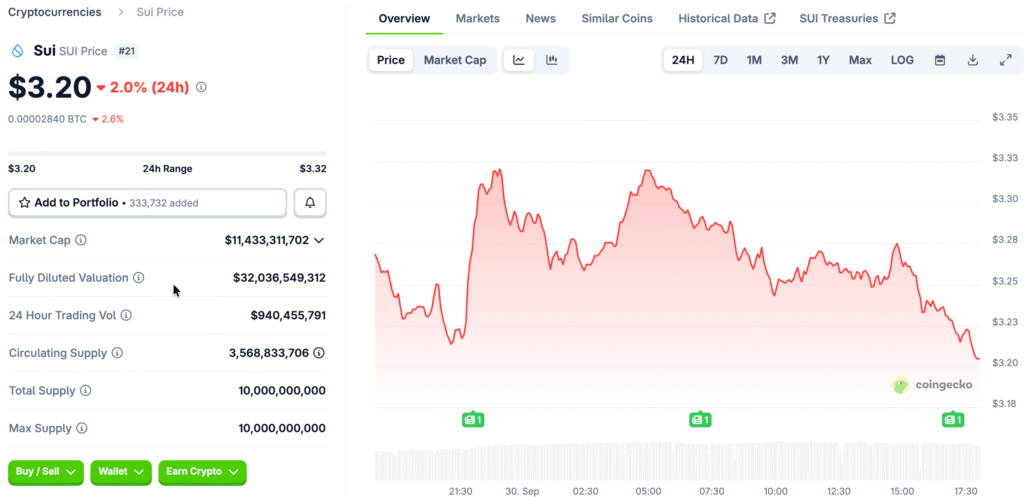This screenshot has height=497, width=1024.
Task: Expand chart to fullscreen
Action: click(1005, 60)
